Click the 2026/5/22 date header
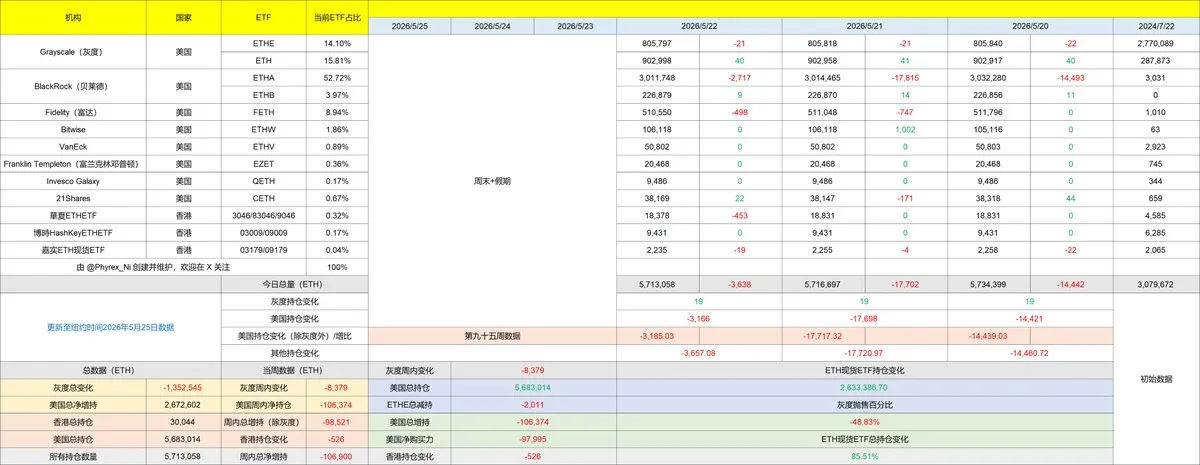 698,26
